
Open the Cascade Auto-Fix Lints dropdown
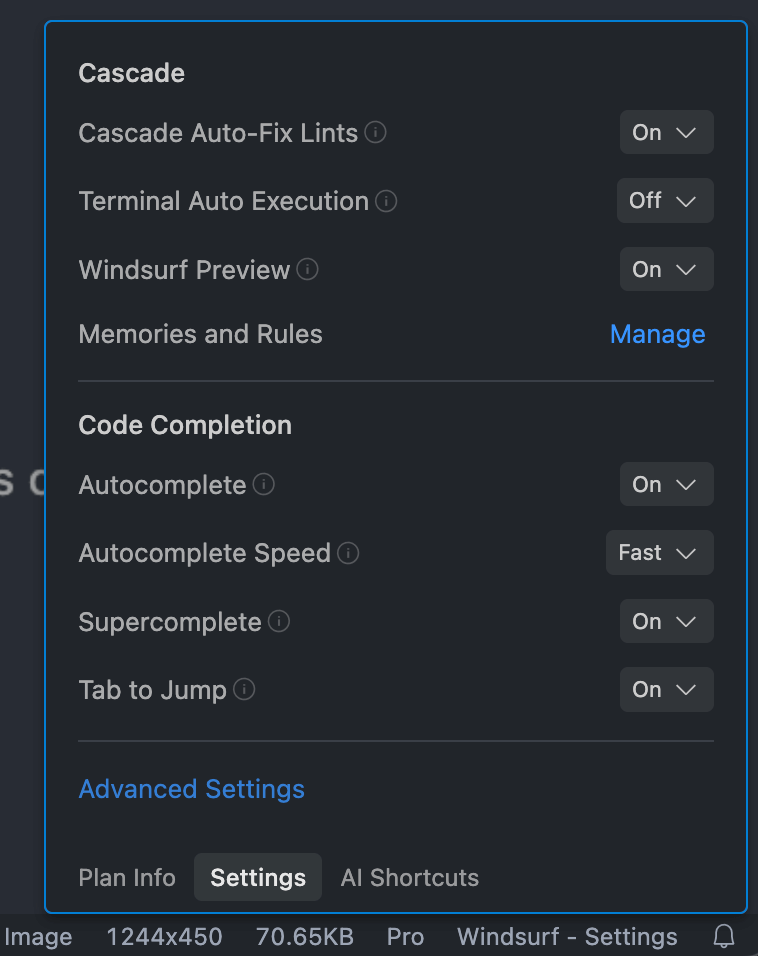click(x=666, y=132)
